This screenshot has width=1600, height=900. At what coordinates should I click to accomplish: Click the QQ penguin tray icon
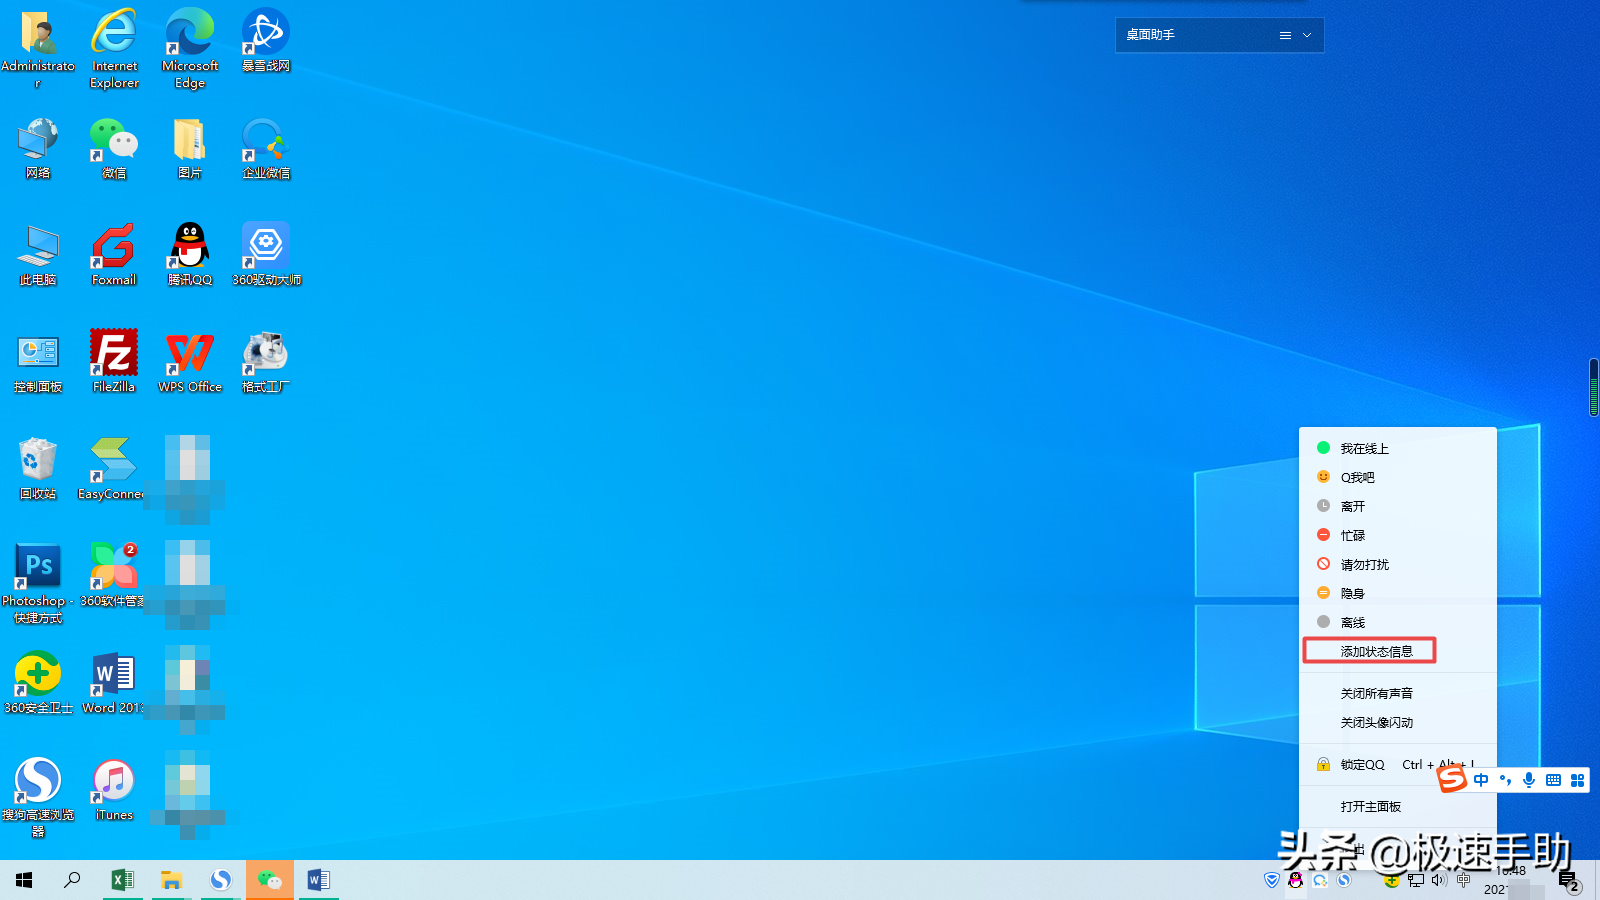pyautogui.click(x=1296, y=880)
